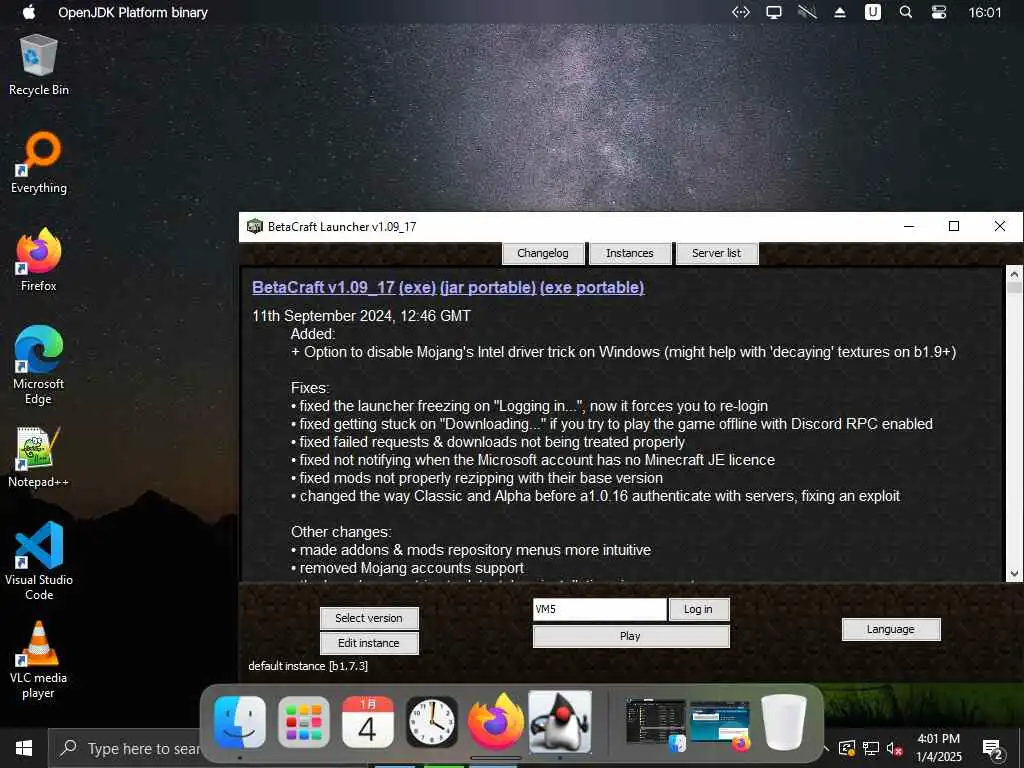The image size is (1024, 768).
Task: Focus the username field containing VM5
Action: point(600,609)
